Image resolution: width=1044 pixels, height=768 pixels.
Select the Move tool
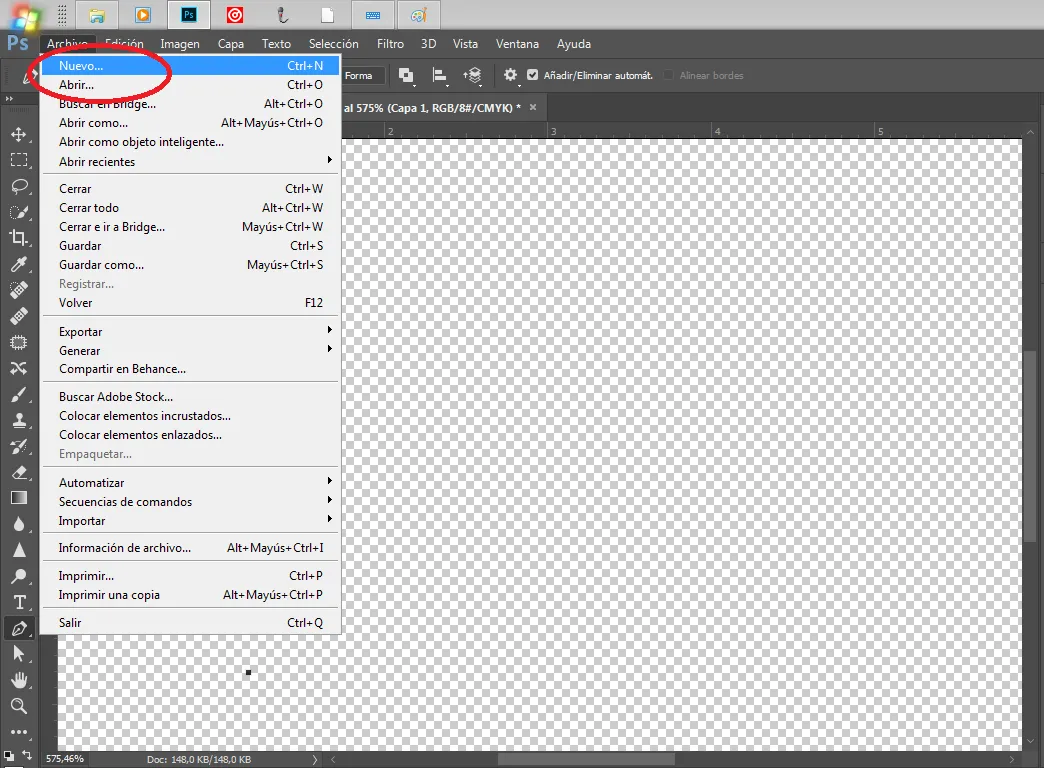point(19,135)
